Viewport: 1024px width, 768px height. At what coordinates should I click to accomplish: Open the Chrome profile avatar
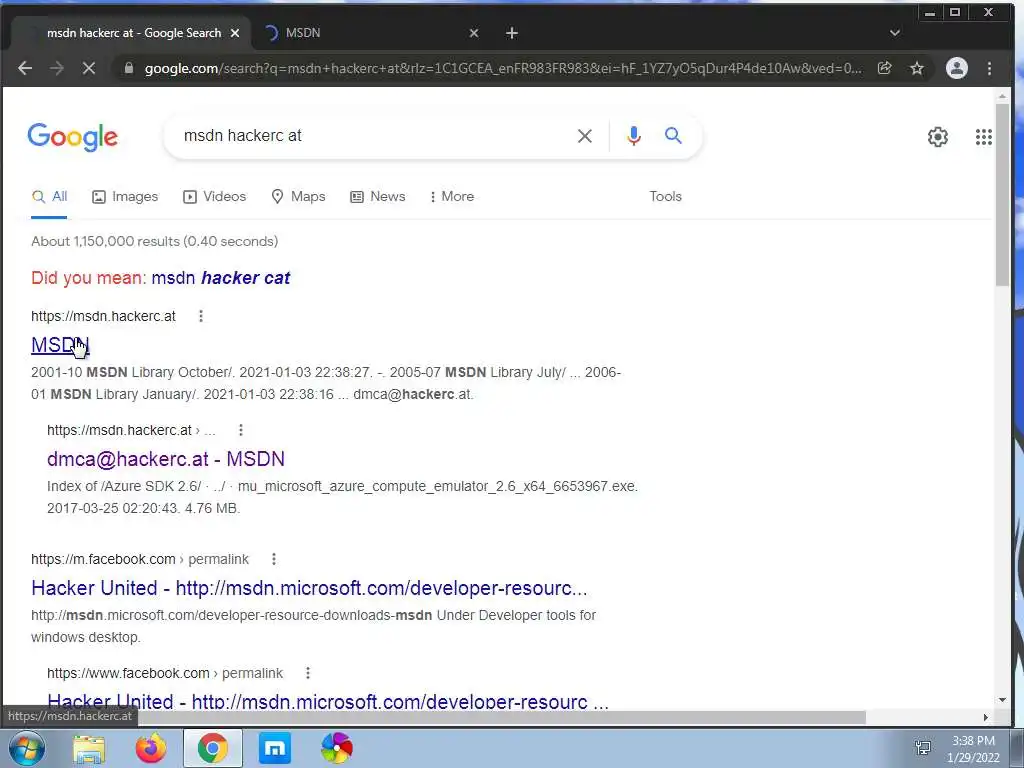pos(957,68)
